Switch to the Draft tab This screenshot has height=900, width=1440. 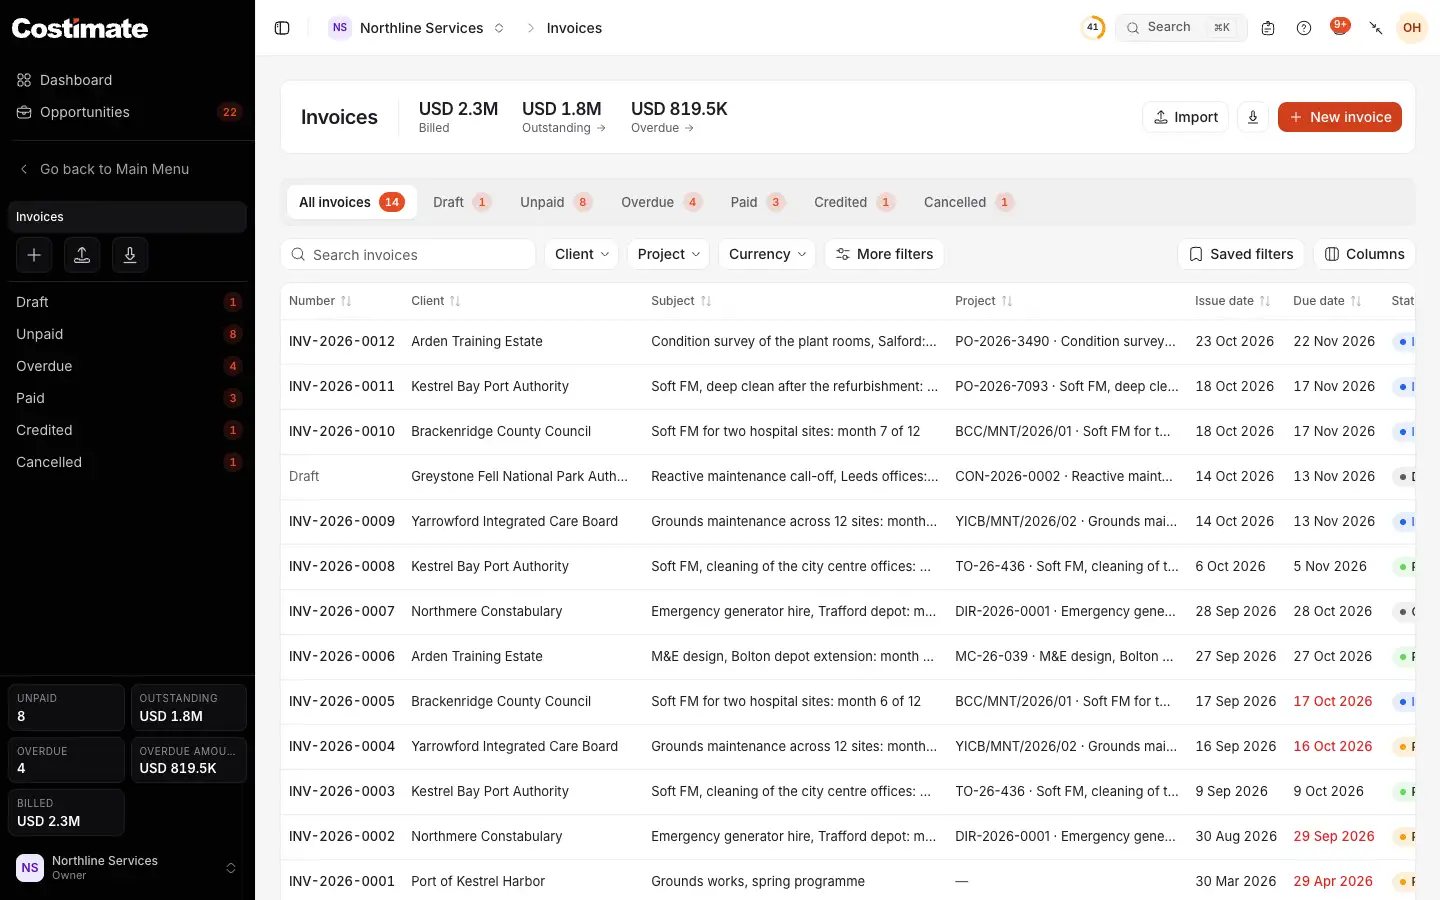pyautogui.click(x=461, y=202)
